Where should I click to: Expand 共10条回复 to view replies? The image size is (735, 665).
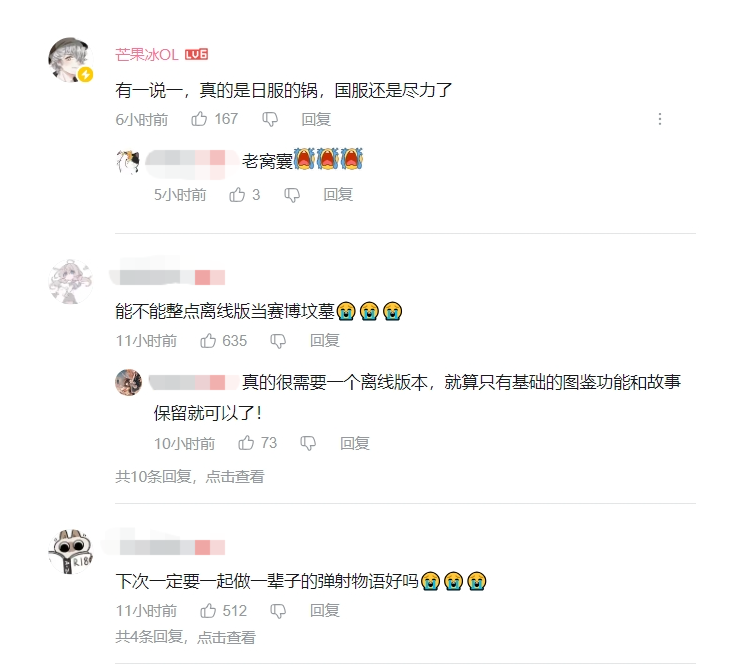(190, 477)
